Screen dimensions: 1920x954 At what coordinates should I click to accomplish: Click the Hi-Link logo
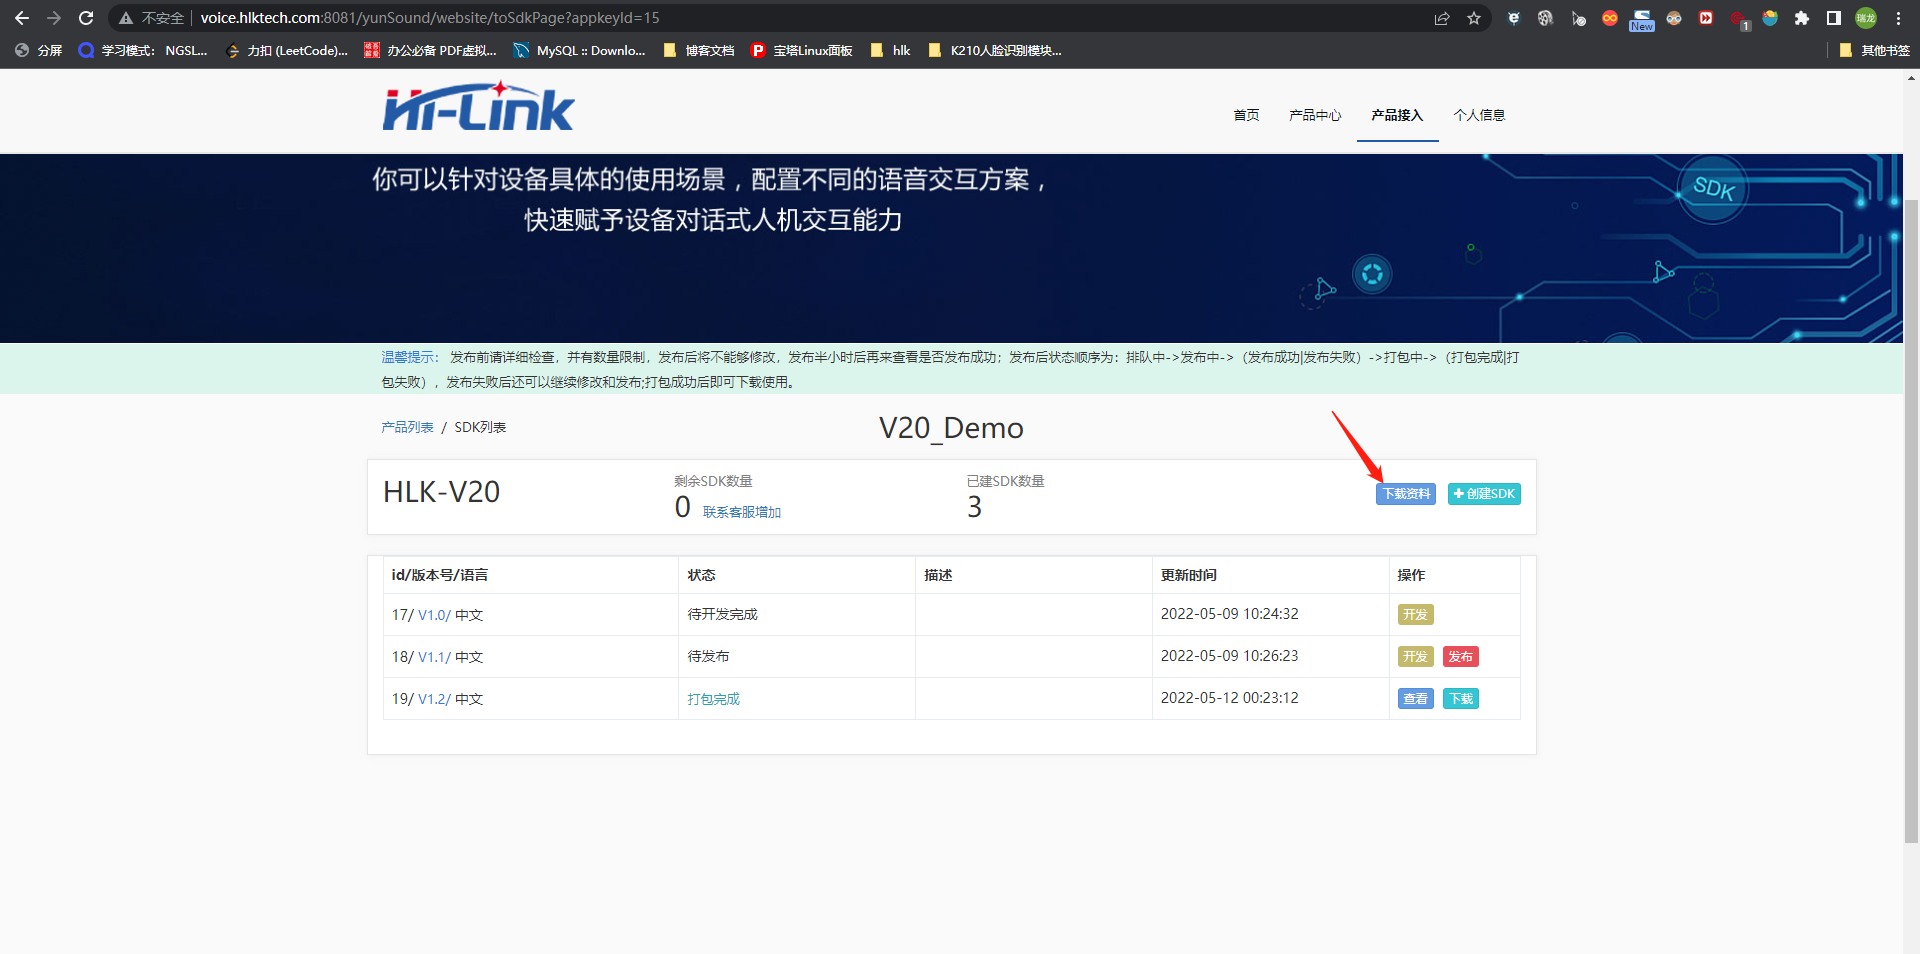pos(478,107)
